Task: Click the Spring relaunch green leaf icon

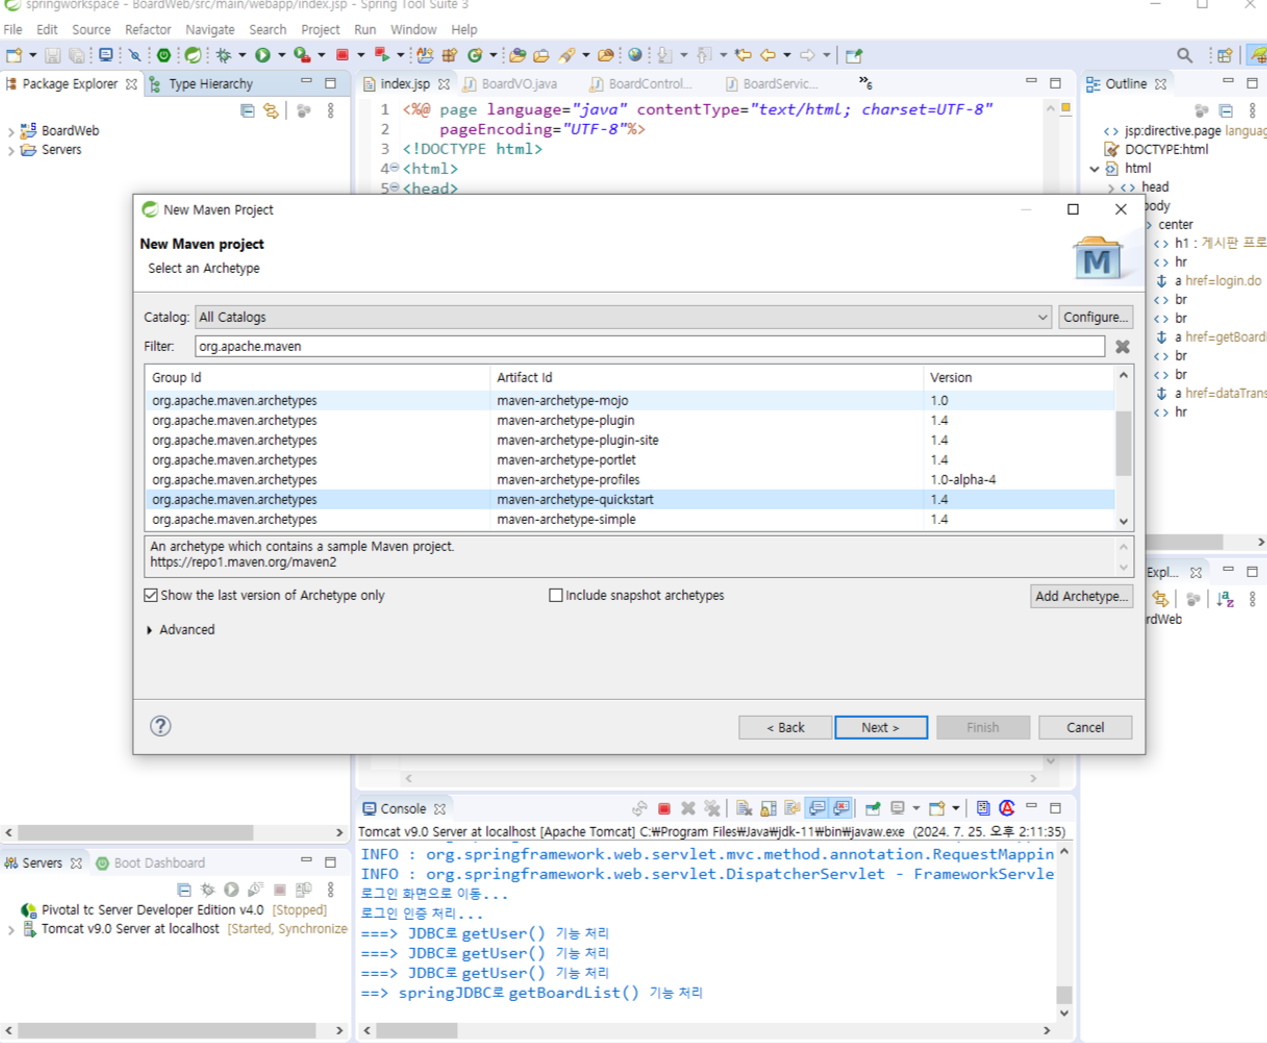Action: 193,55
